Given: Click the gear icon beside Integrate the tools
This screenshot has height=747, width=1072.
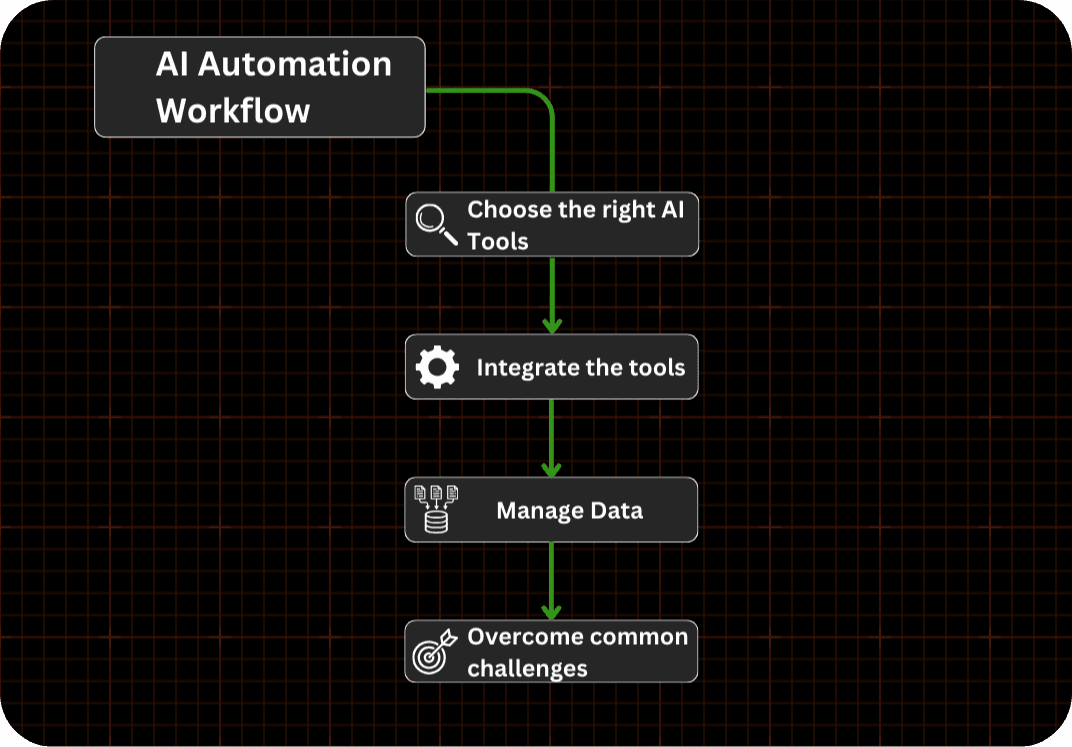Looking at the screenshot, I should coord(437,367).
